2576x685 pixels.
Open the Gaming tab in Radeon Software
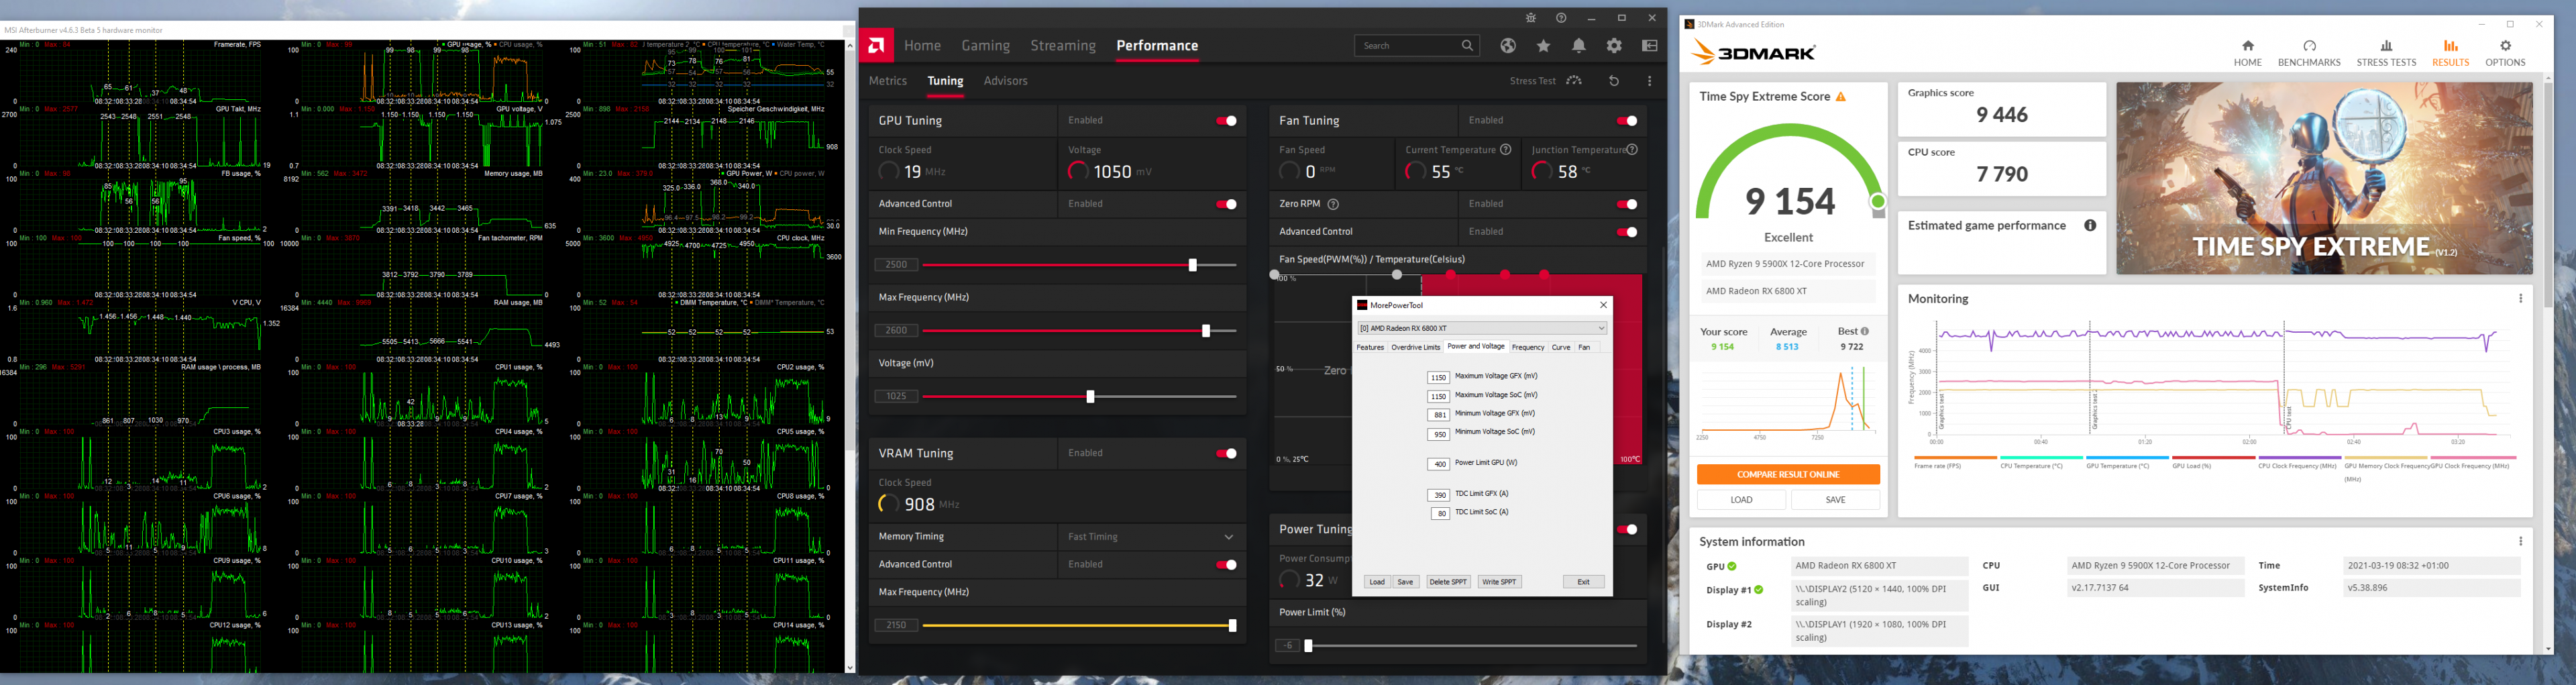click(x=985, y=45)
